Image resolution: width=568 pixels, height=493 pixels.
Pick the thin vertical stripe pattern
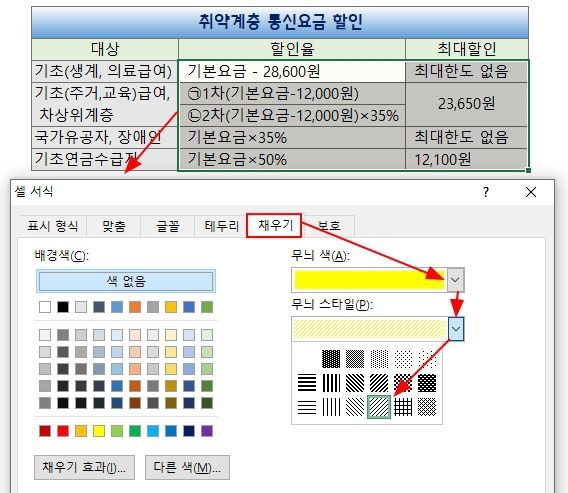(x=331, y=407)
